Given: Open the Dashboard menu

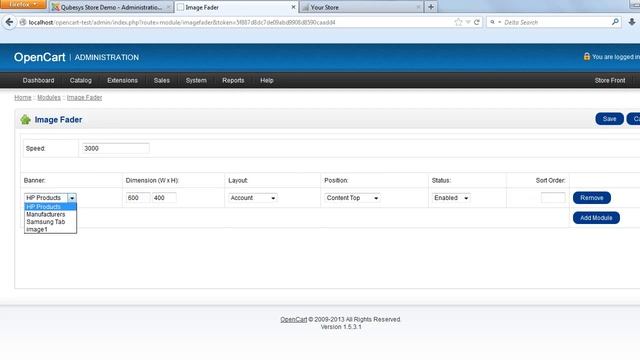Looking at the screenshot, I should pyautogui.click(x=38, y=80).
